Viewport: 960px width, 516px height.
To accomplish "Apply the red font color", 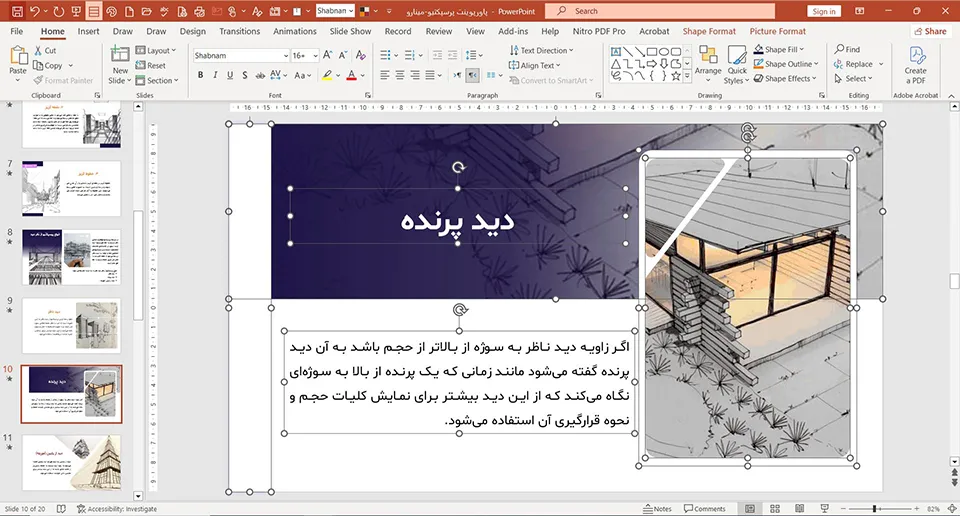I will pos(351,75).
